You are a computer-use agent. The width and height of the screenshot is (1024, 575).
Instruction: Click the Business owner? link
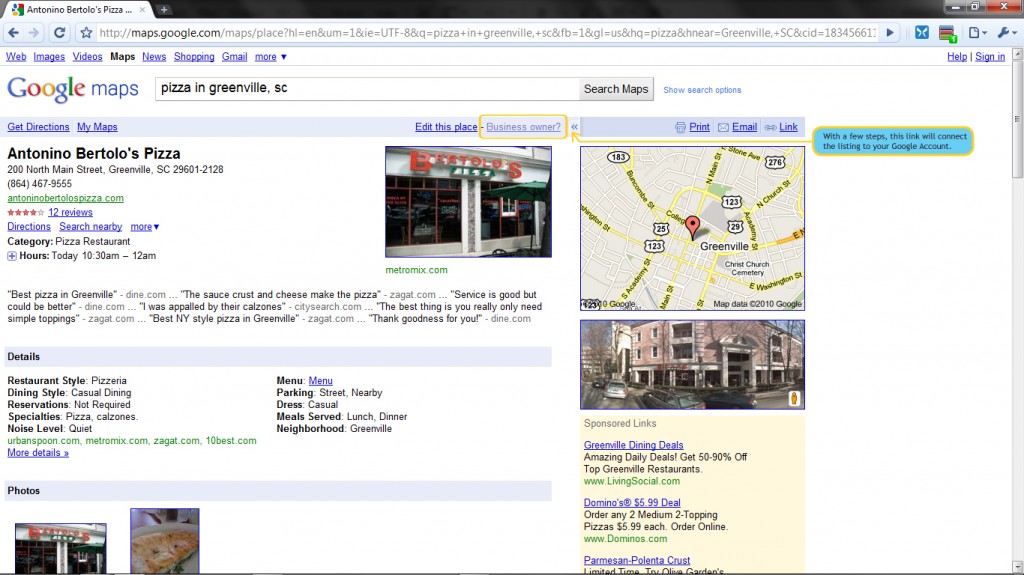[523, 127]
